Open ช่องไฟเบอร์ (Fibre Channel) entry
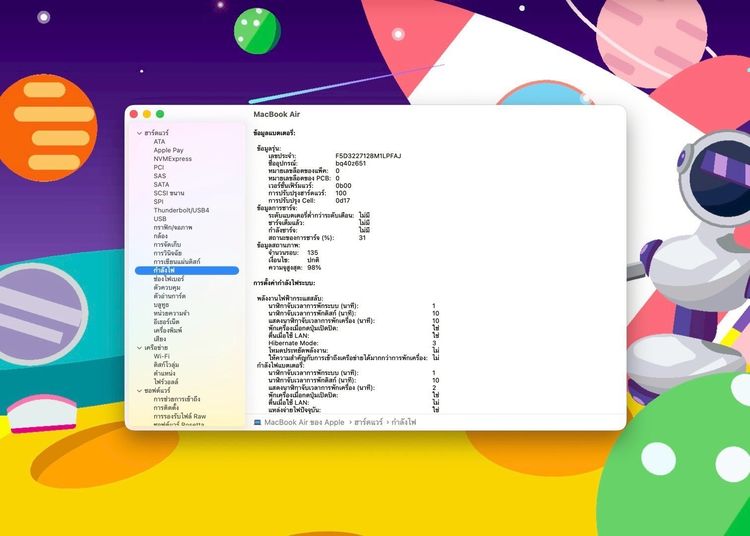Image resolution: width=750 pixels, height=536 pixels. pyautogui.click(x=168, y=279)
